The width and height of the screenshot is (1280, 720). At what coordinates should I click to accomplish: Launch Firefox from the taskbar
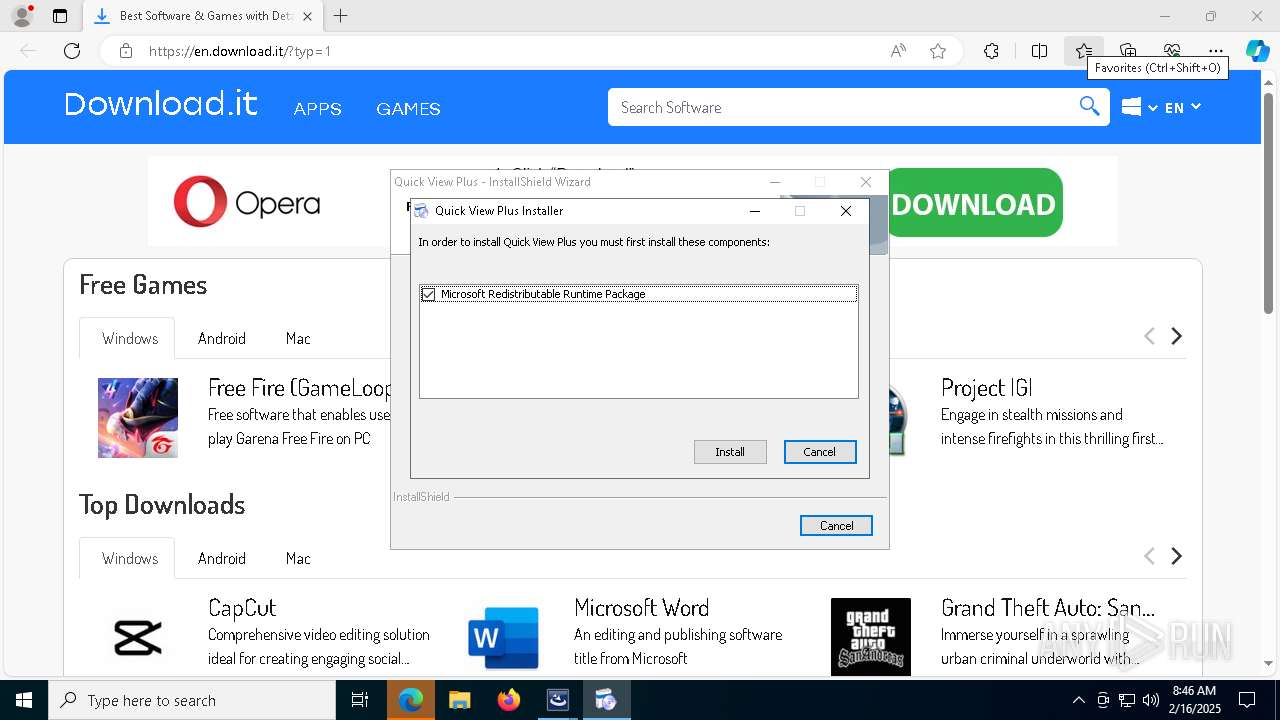[x=509, y=700]
